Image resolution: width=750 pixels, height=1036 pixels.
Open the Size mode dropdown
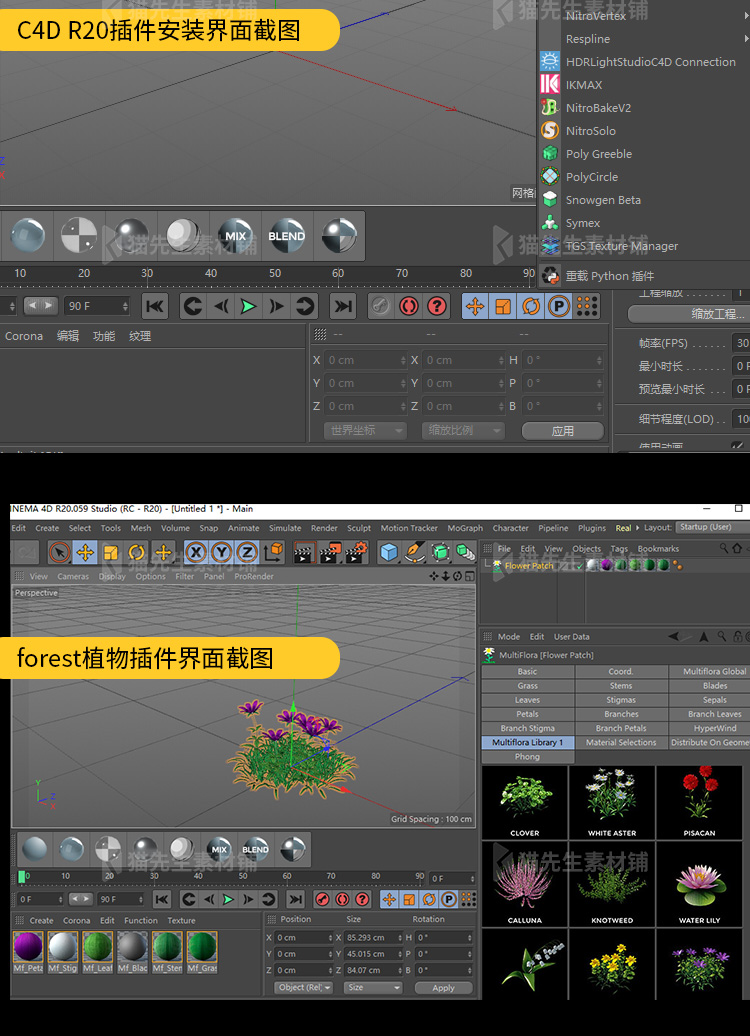coord(373,987)
